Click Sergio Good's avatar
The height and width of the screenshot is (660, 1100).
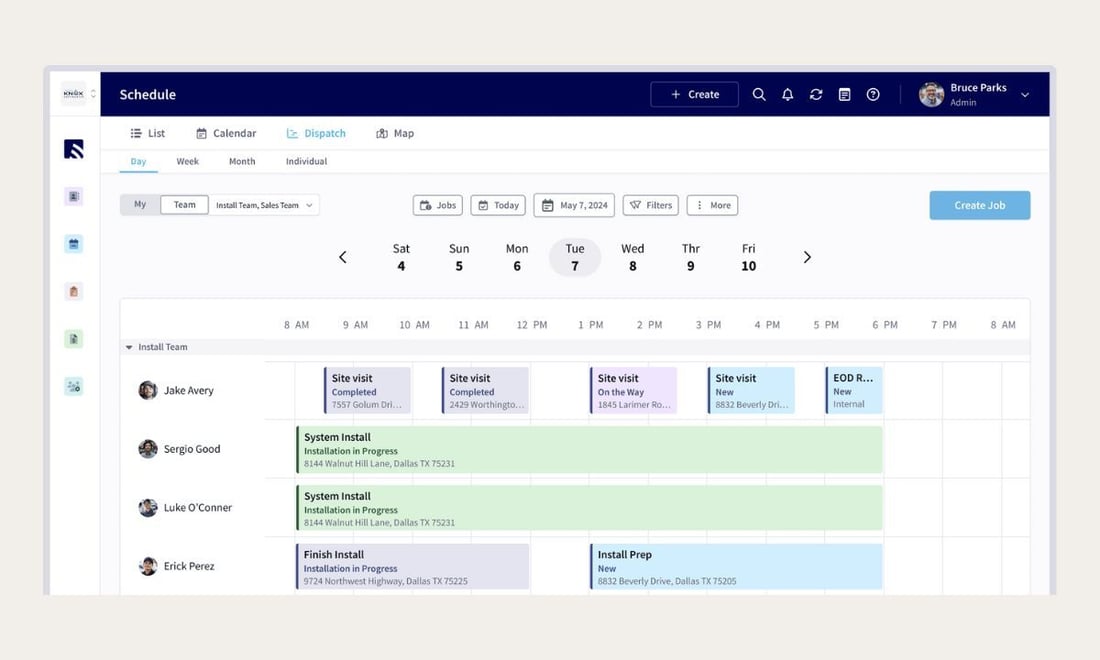click(147, 448)
